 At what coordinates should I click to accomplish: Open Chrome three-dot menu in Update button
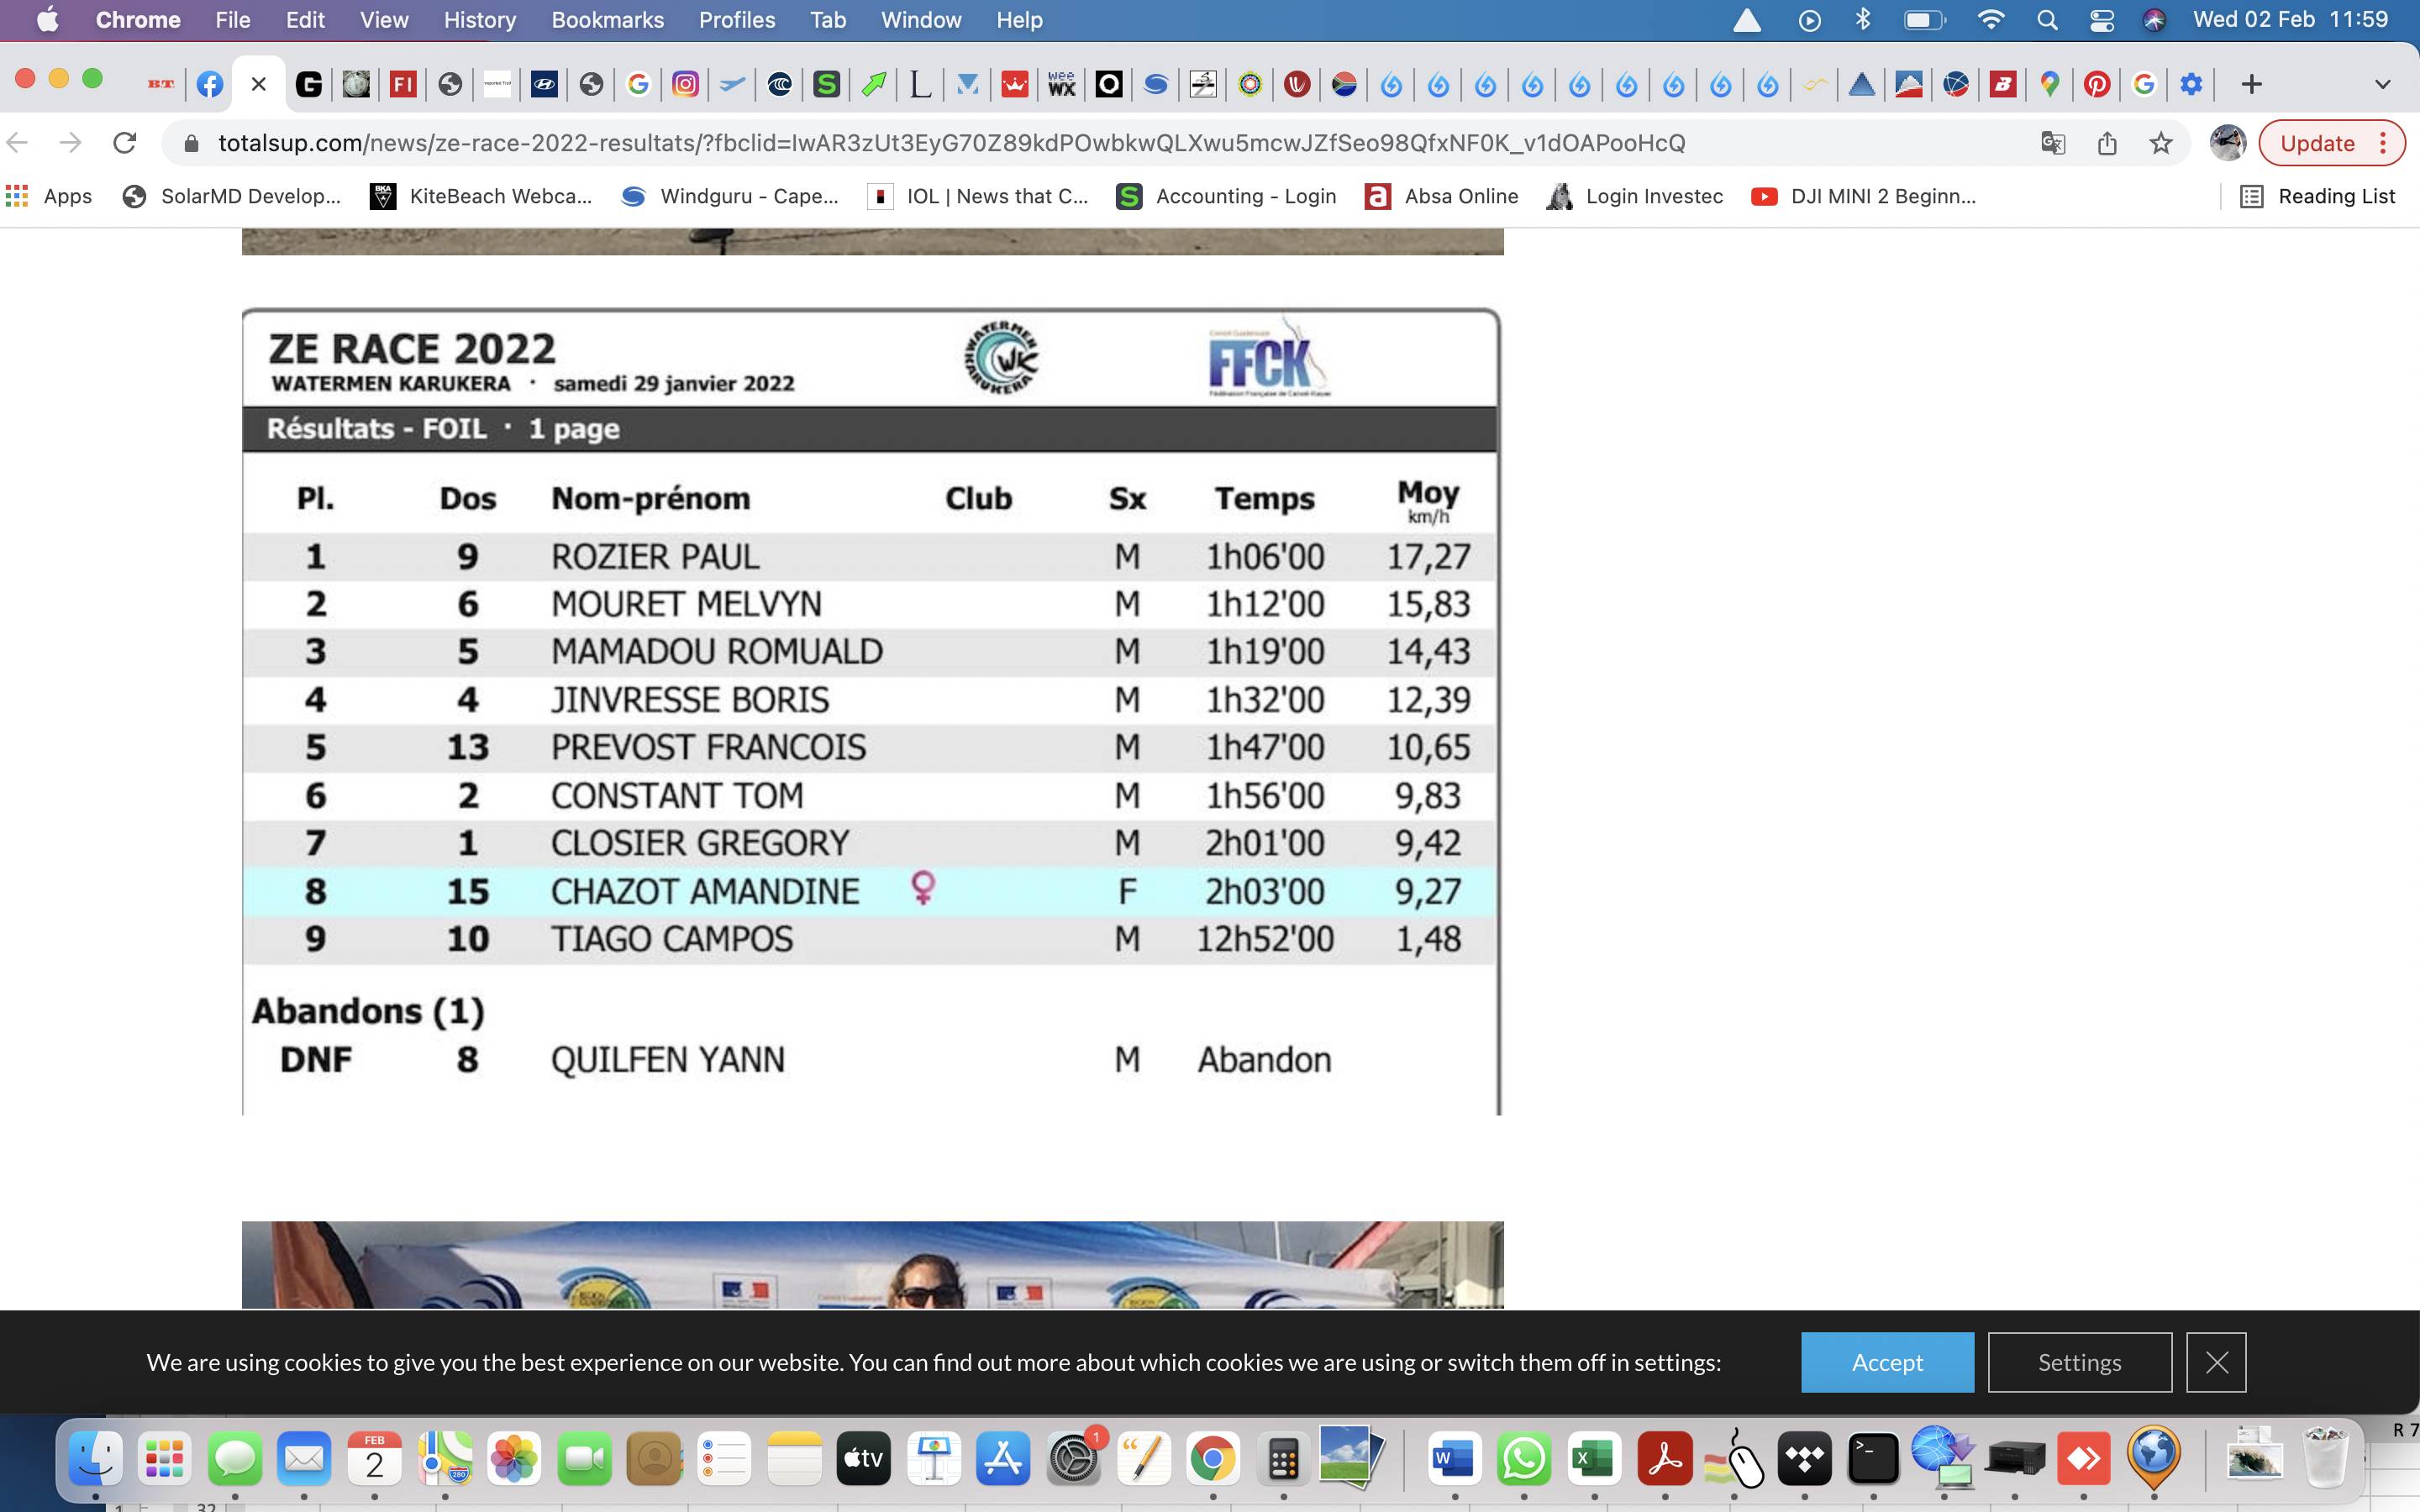tap(2384, 143)
